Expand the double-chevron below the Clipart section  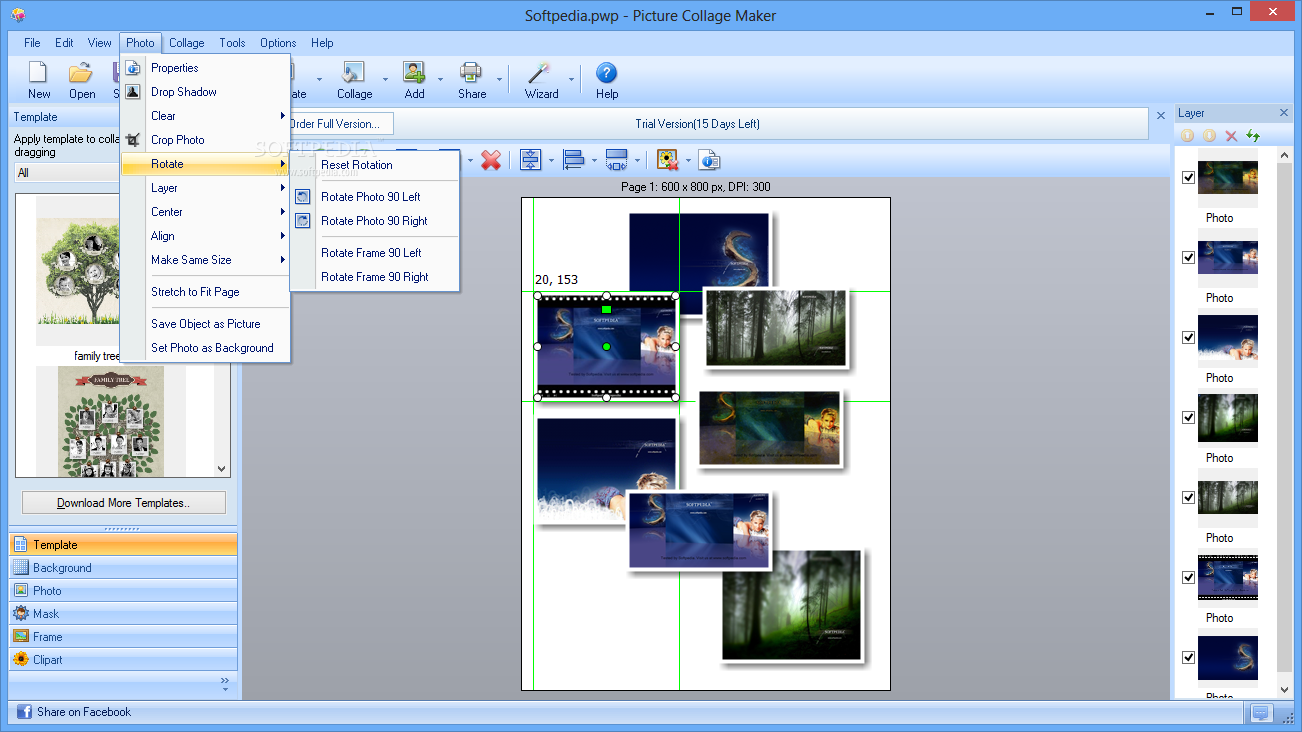pyautogui.click(x=225, y=684)
